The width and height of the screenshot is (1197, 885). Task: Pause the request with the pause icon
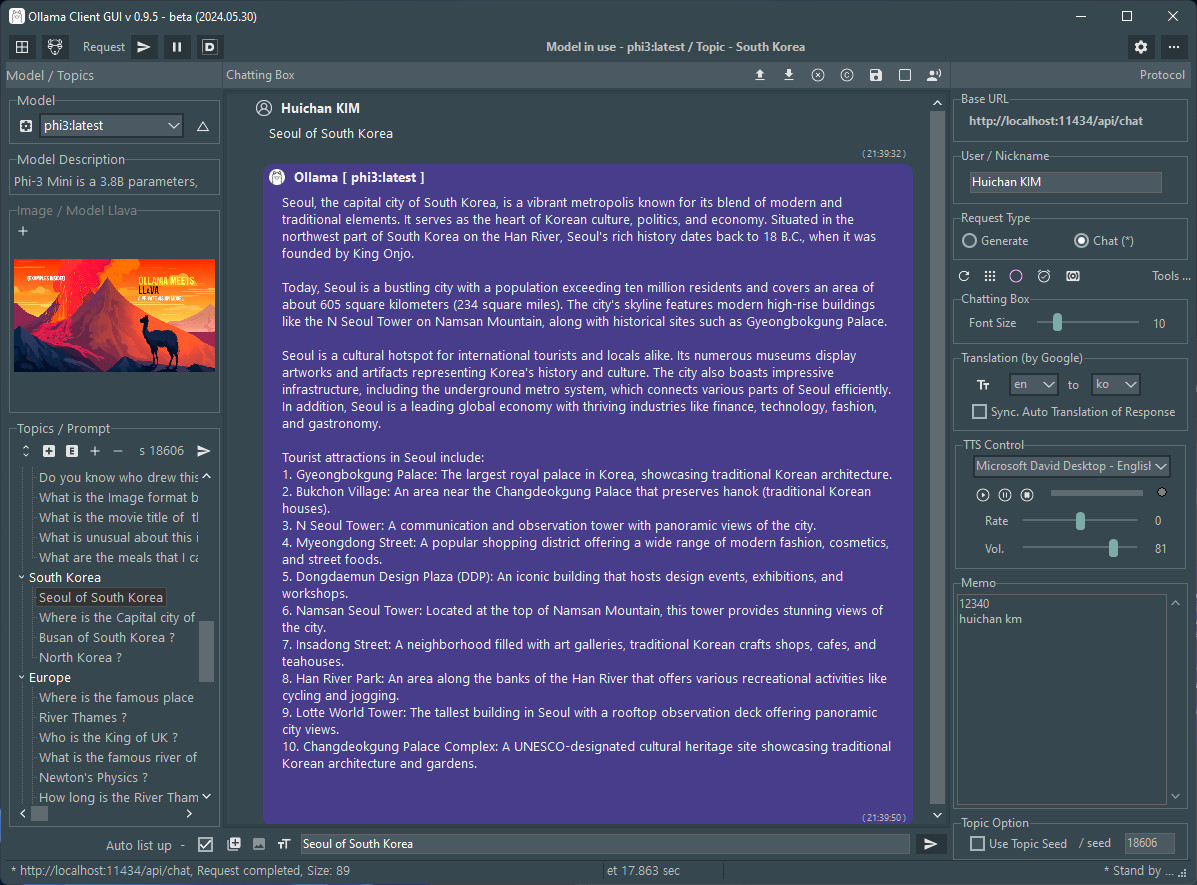tap(176, 47)
